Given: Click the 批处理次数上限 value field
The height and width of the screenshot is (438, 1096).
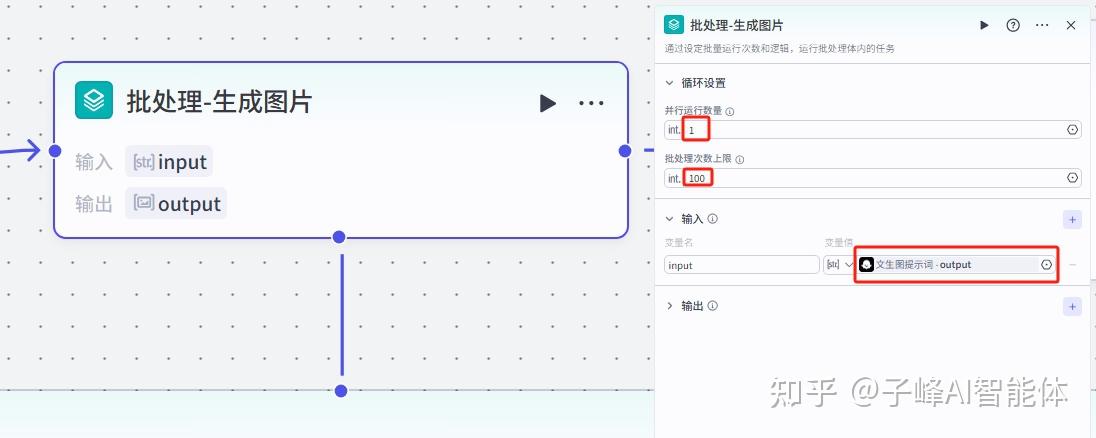Looking at the screenshot, I should click(870, 178).
